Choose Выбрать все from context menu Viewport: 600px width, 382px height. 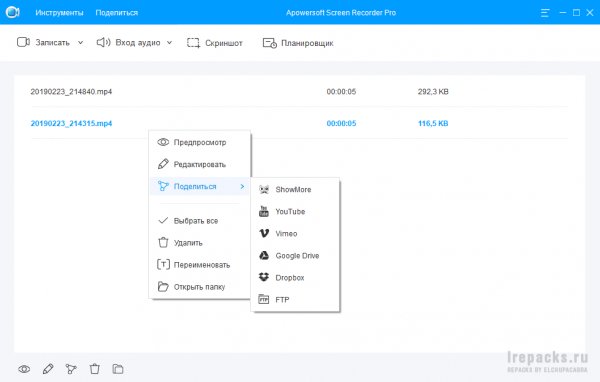tap(200, 220)
